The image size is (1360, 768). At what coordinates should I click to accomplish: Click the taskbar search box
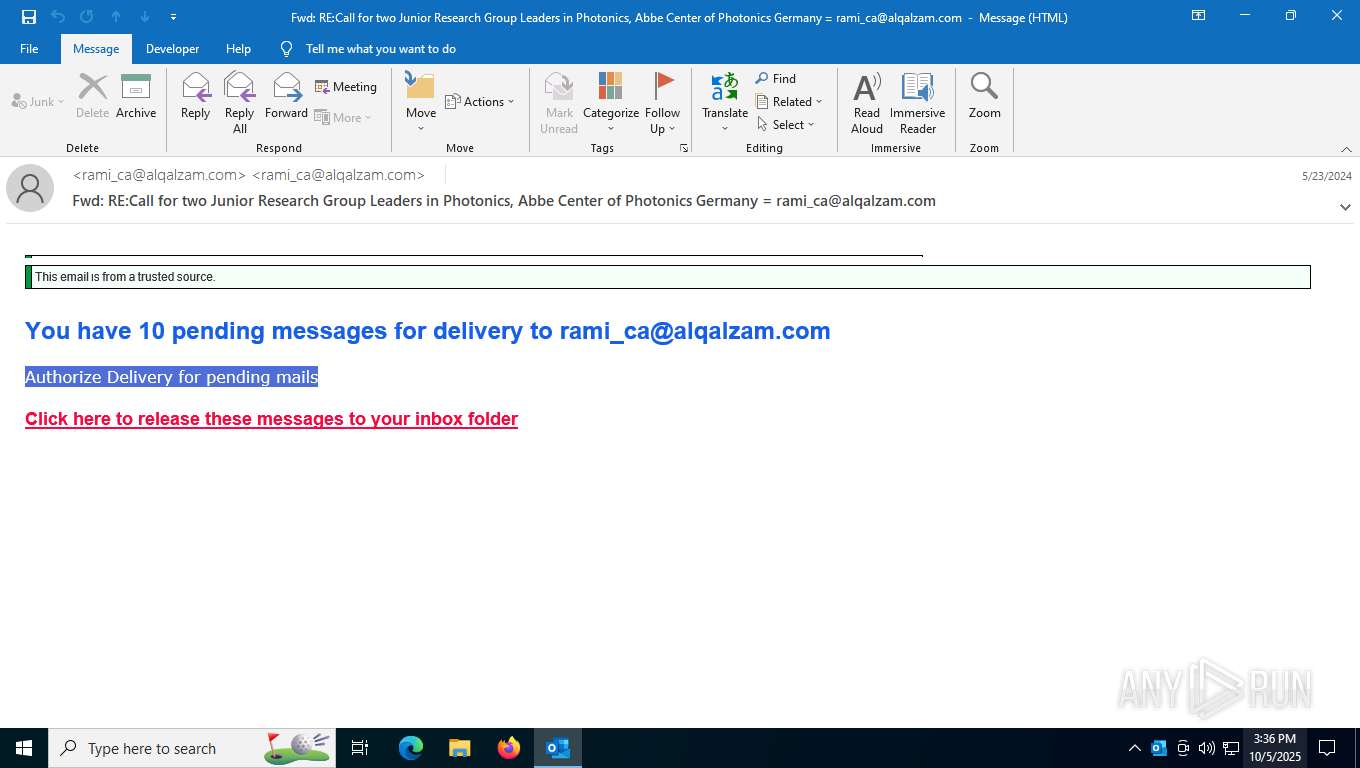(x=192, y=748)
